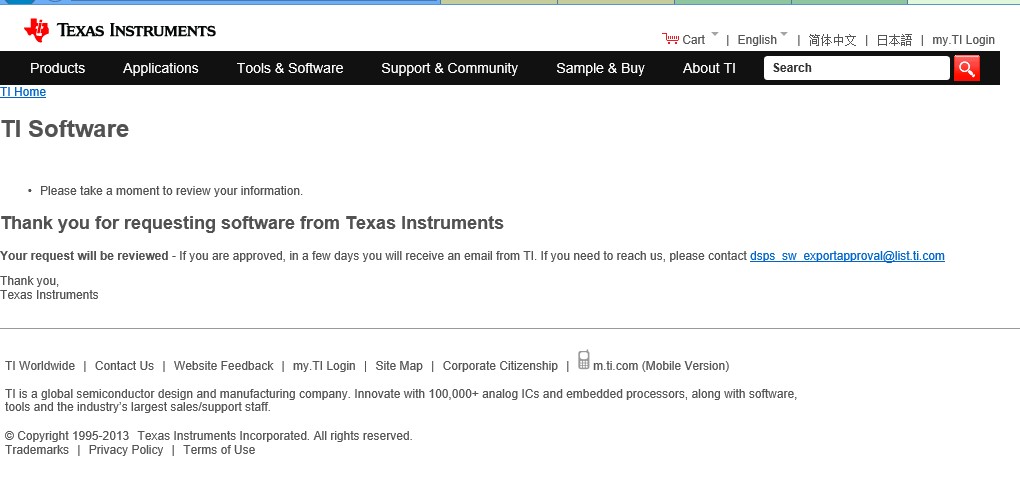Switch language to 日本語
This screenshot has height=496, width=1020.
tap(894, 40)
